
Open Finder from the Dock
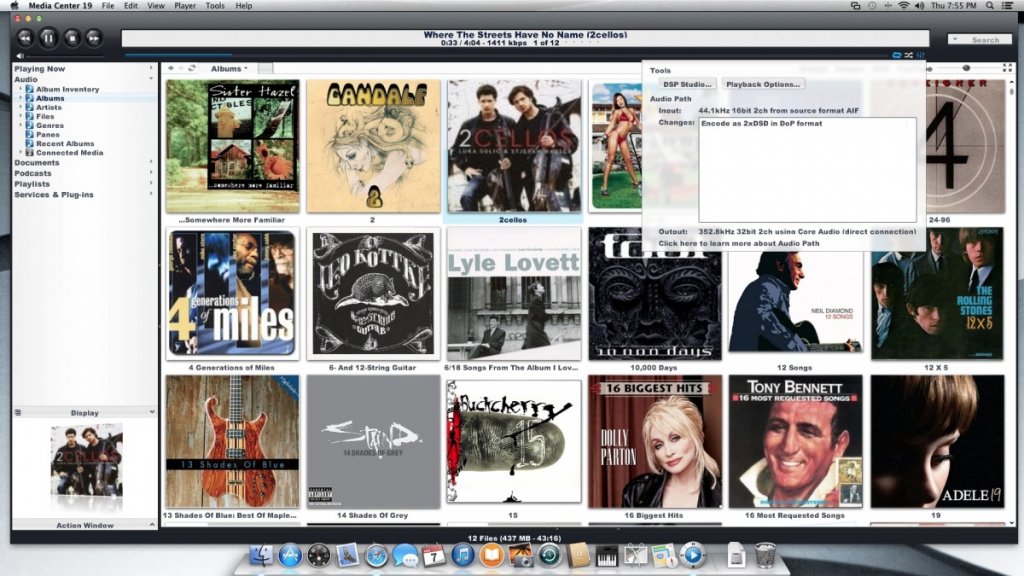point(261,555)
